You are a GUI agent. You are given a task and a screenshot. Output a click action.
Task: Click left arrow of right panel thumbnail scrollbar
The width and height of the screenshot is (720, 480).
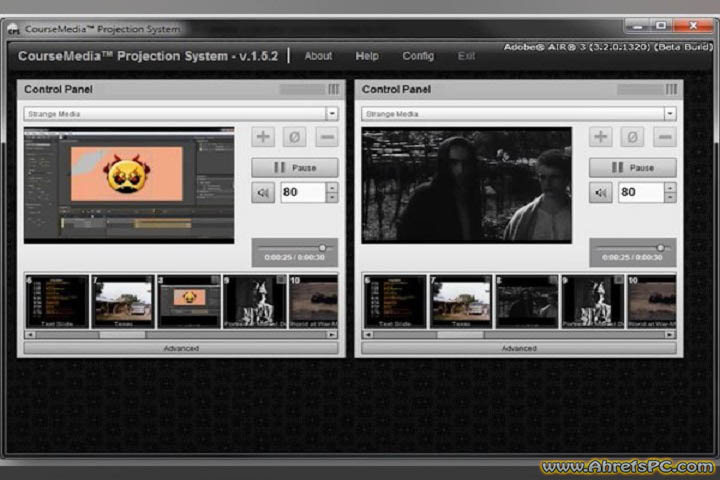coord(368,335)
